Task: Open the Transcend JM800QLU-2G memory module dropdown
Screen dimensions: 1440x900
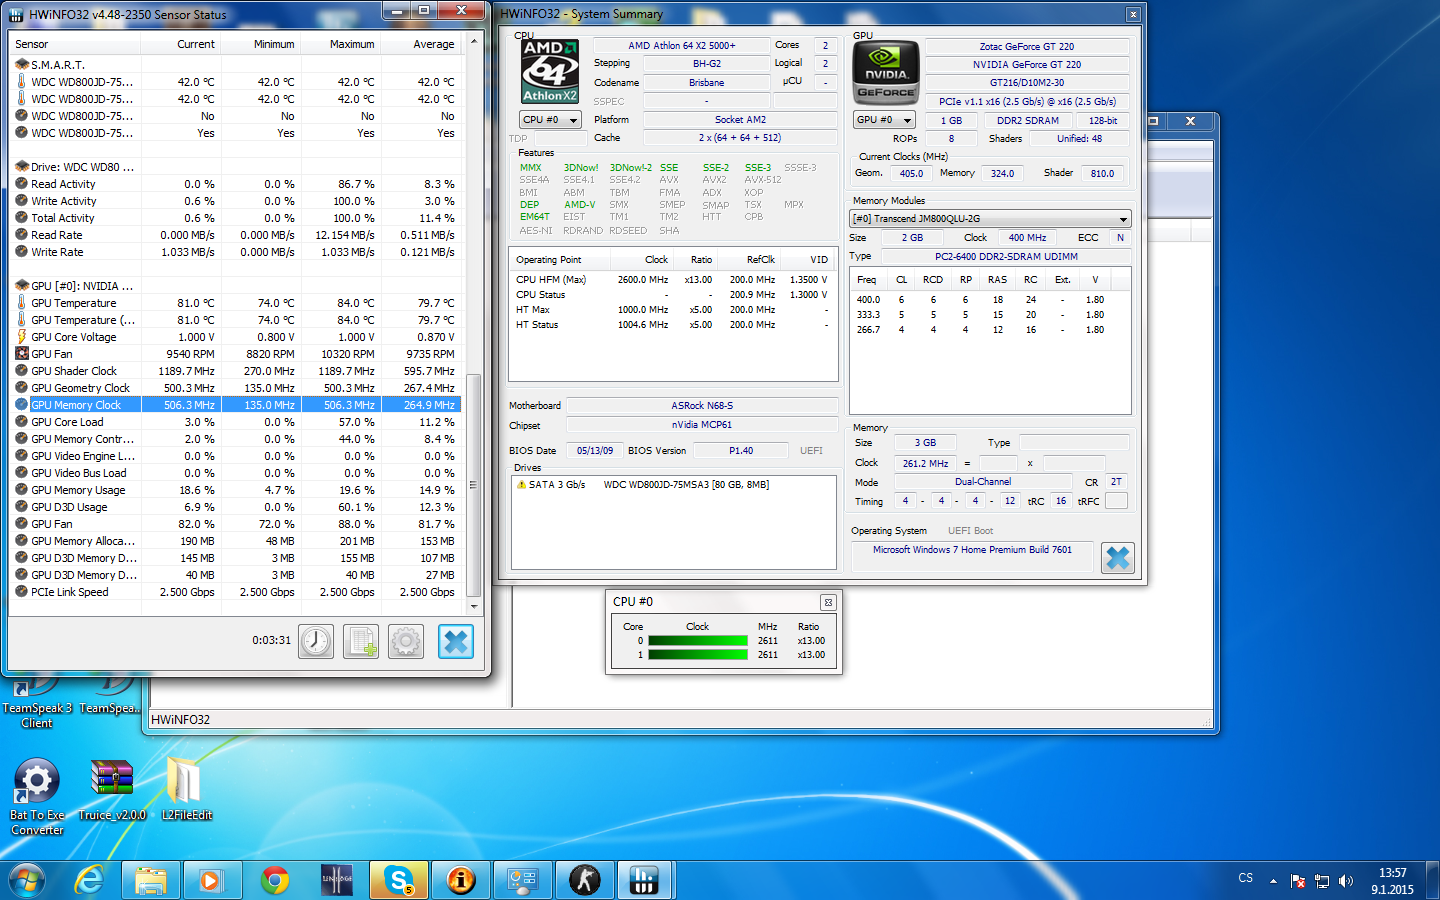Action: point(990,218)
